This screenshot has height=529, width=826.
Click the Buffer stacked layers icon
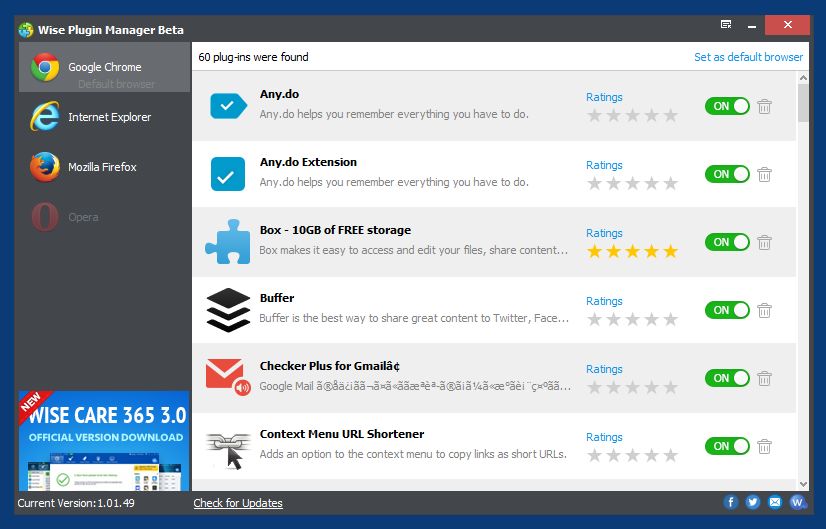pos(228,310)
